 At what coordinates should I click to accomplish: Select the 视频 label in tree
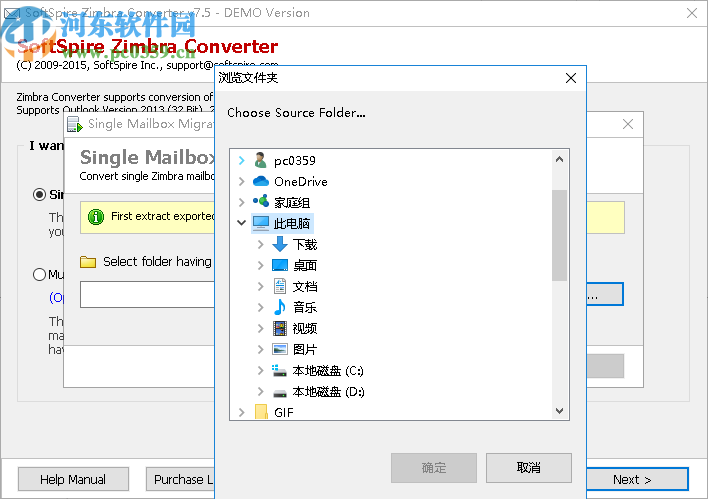pyautogui.click(x=305, y=328)
